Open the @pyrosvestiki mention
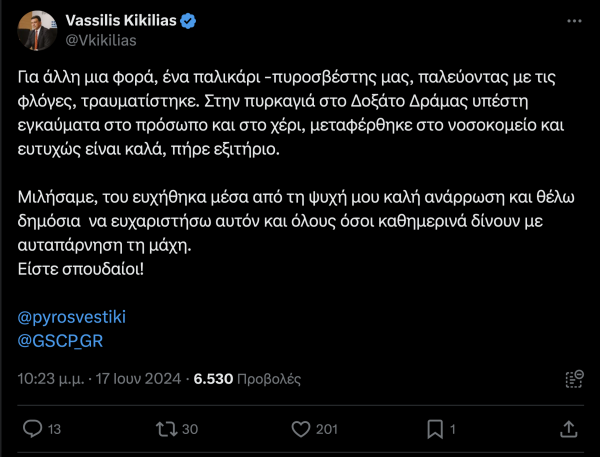 click(73, 317)
